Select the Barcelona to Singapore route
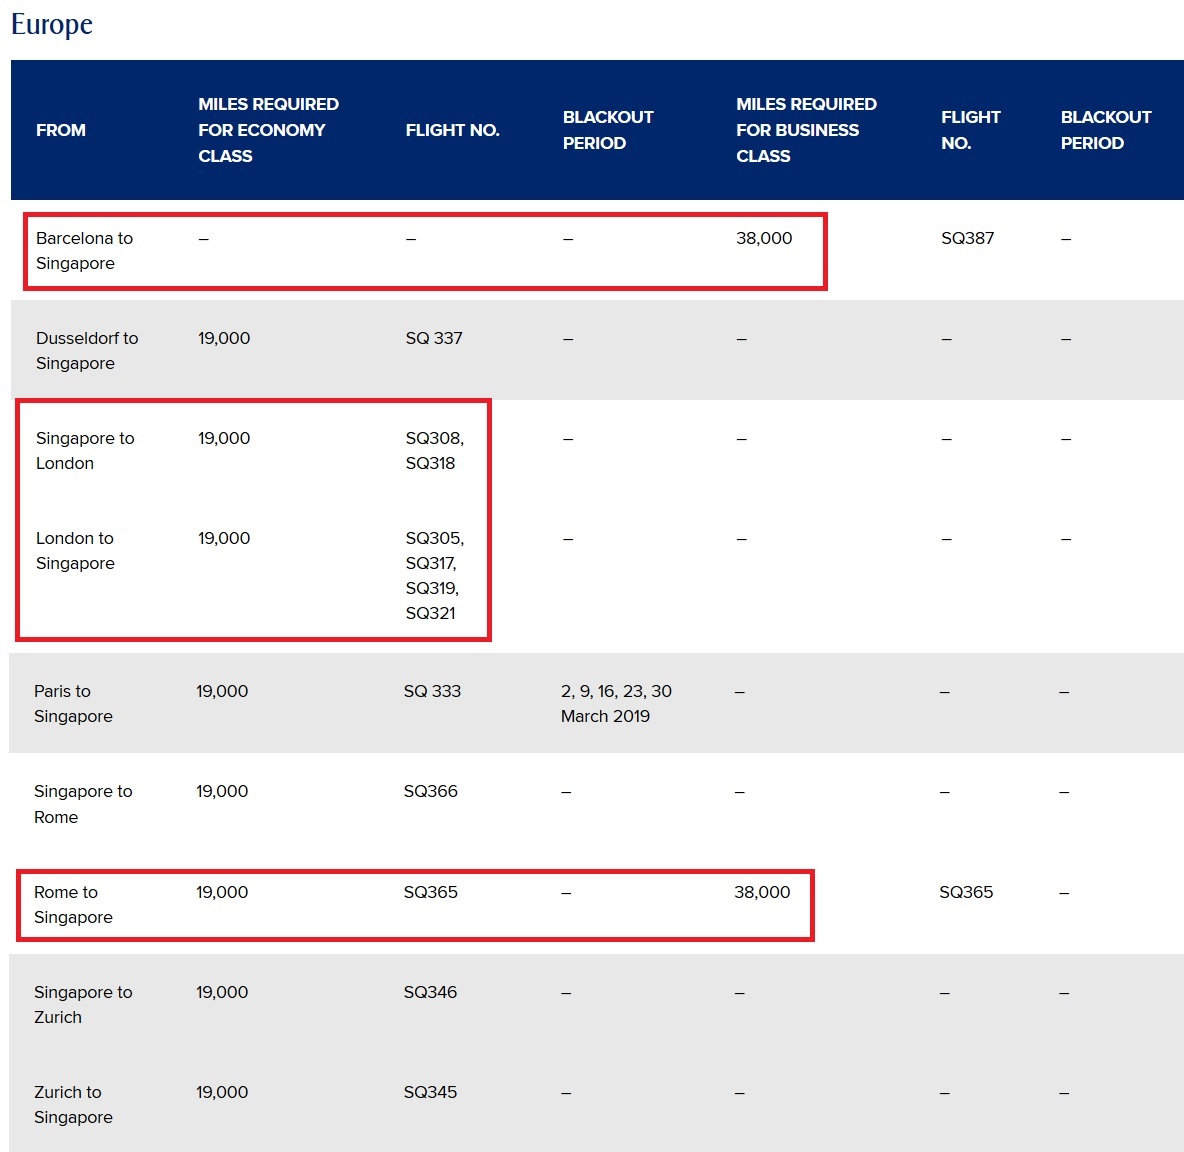Image resolution: width=1184 pixels, height=1152 pixels. point(84,251)
